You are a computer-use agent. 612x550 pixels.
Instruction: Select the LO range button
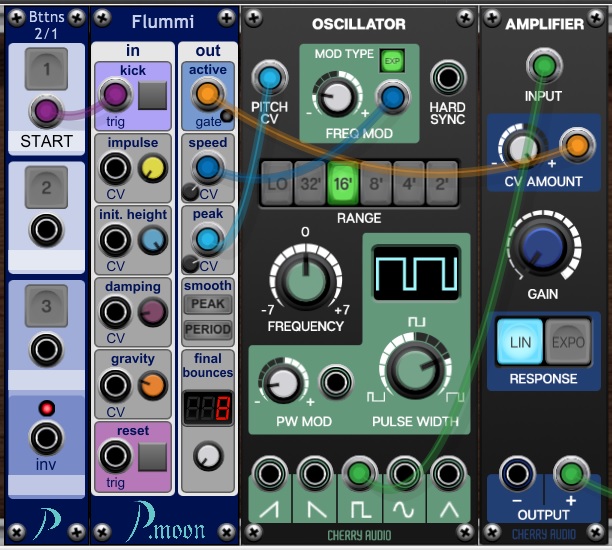click(x=275, y=183)
